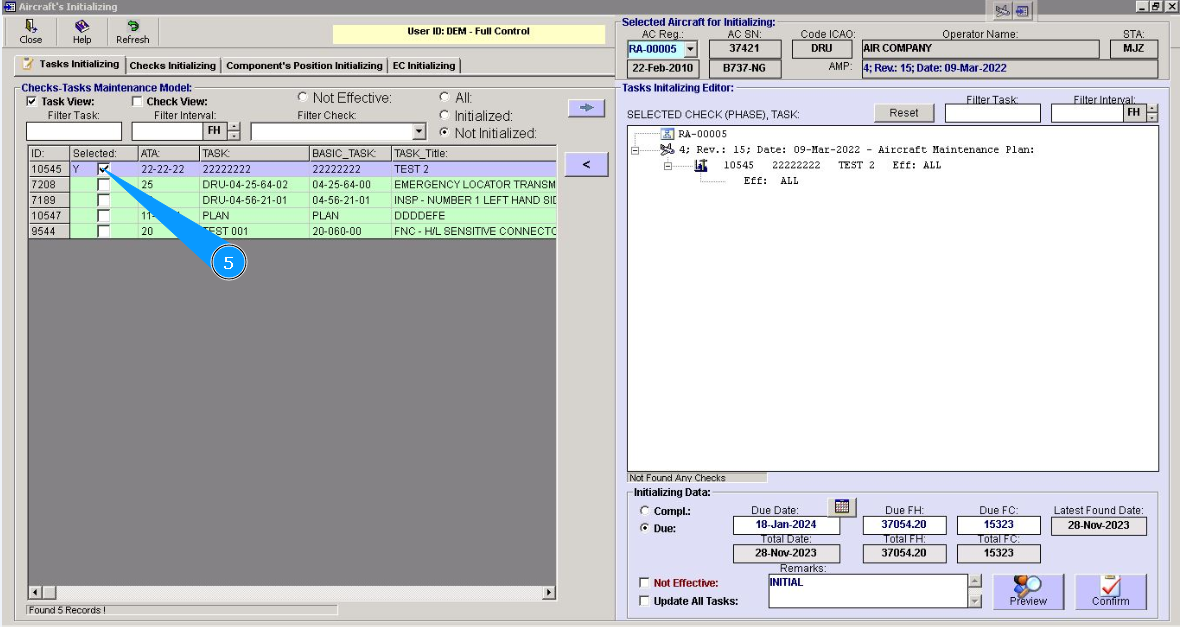Open the Filter Check dropdown
Viewport: 1180px width, 633px height.
coord(419,132)
